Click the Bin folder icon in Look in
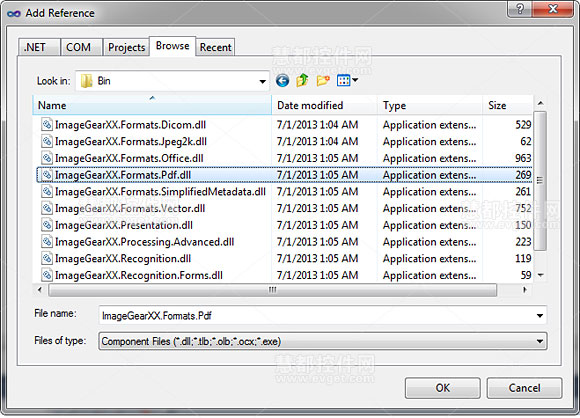The width and height of the screenshot is (580, 418). click(86, 81)
